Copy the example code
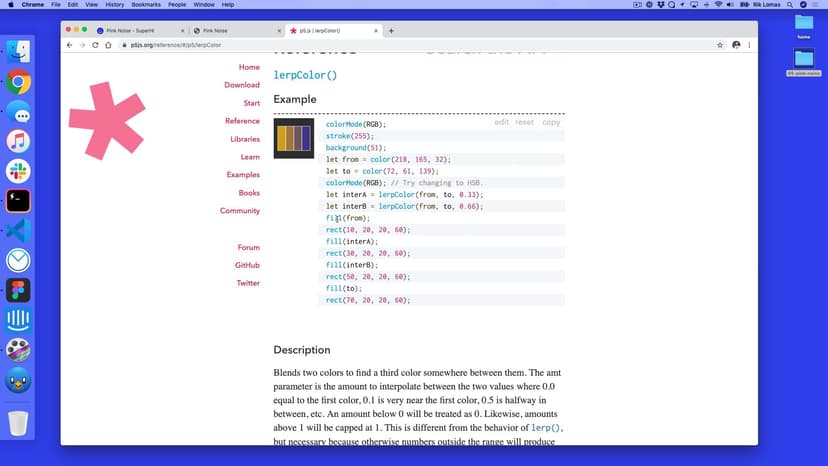828x466 pixels. coord(551,122)
